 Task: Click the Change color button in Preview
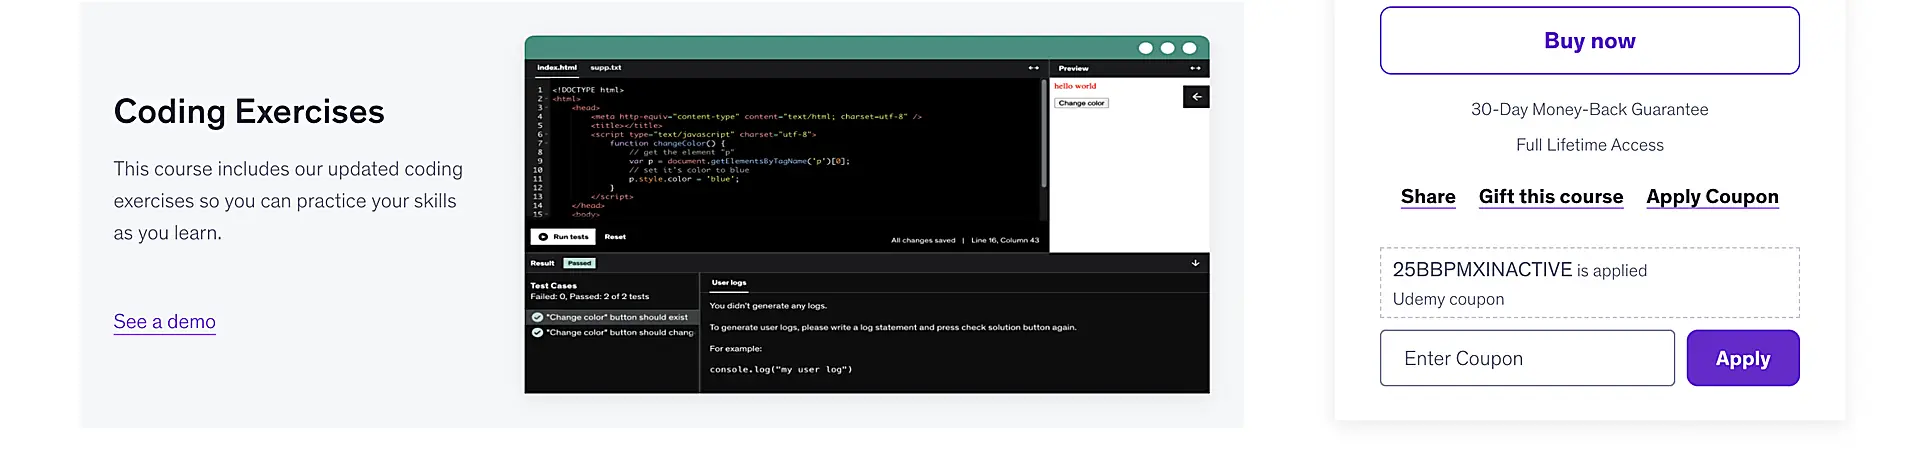1081,103
